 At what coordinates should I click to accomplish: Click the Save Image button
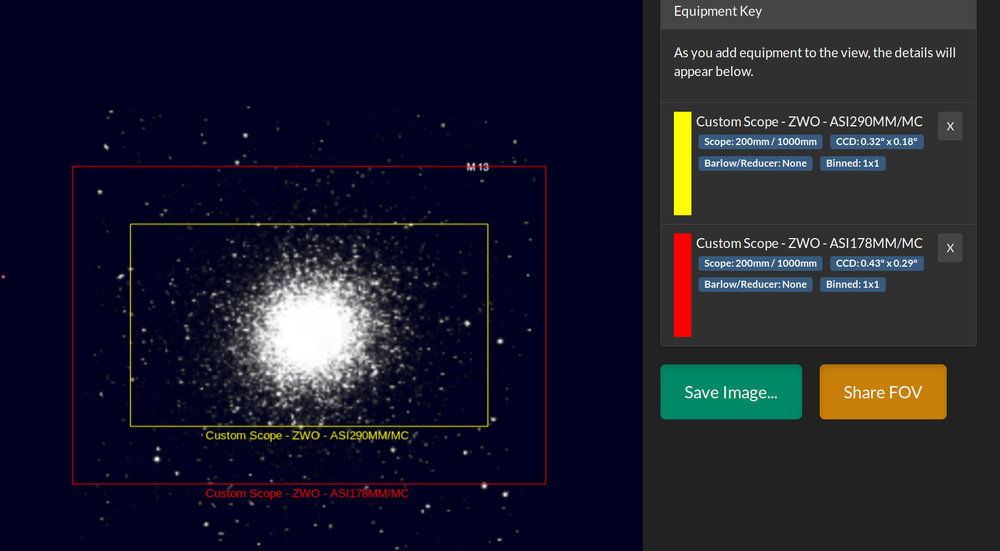click(x=731, y=392)
